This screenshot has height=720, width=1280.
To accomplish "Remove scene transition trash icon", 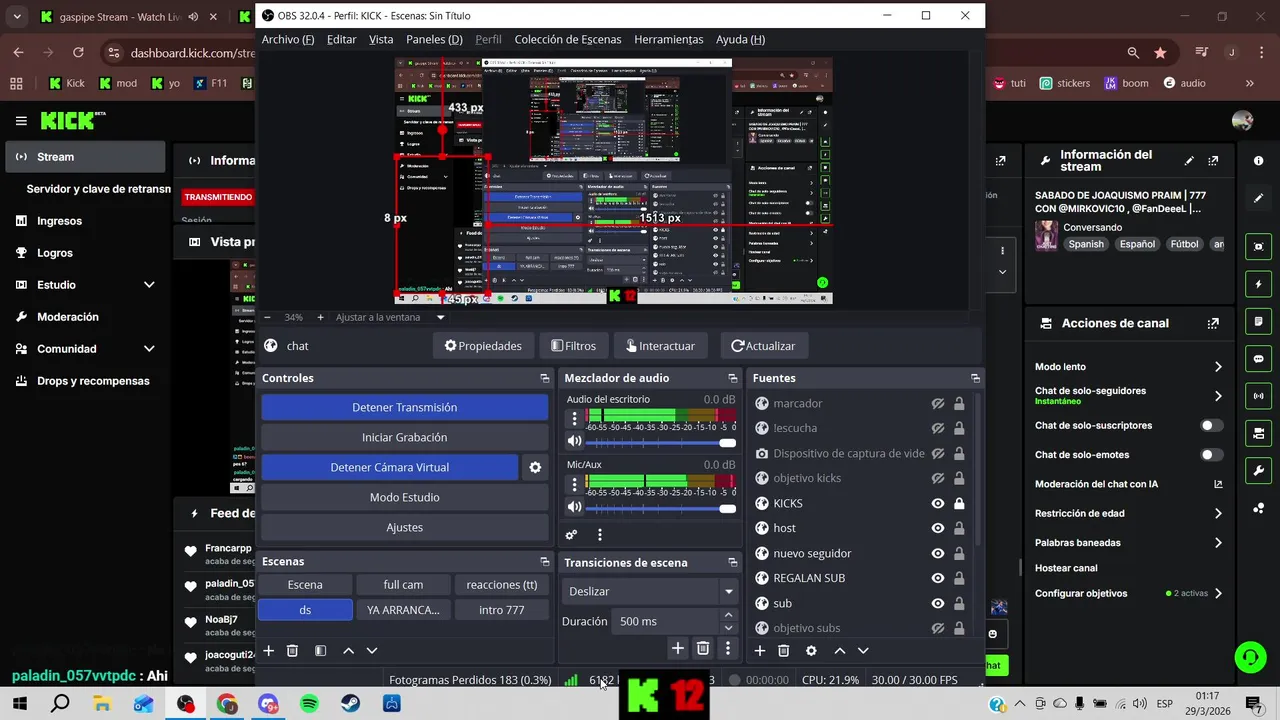I will tap(703, 649).
